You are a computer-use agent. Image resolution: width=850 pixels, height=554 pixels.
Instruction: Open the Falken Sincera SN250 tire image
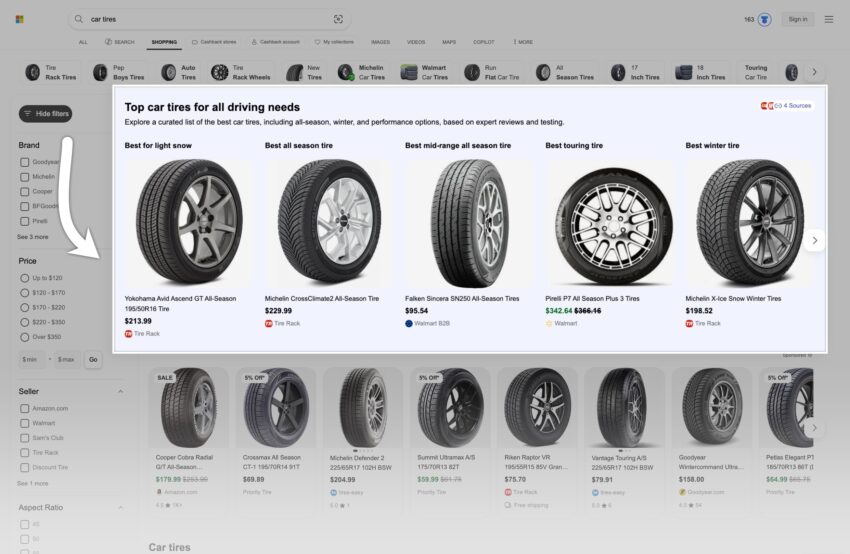tap(469, 222)
